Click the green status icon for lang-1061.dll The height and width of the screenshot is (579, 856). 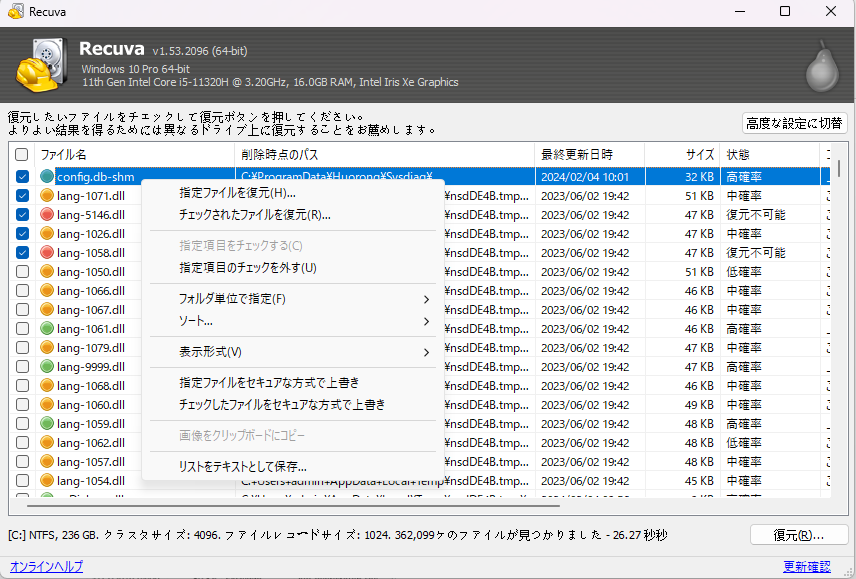(47, 329)
